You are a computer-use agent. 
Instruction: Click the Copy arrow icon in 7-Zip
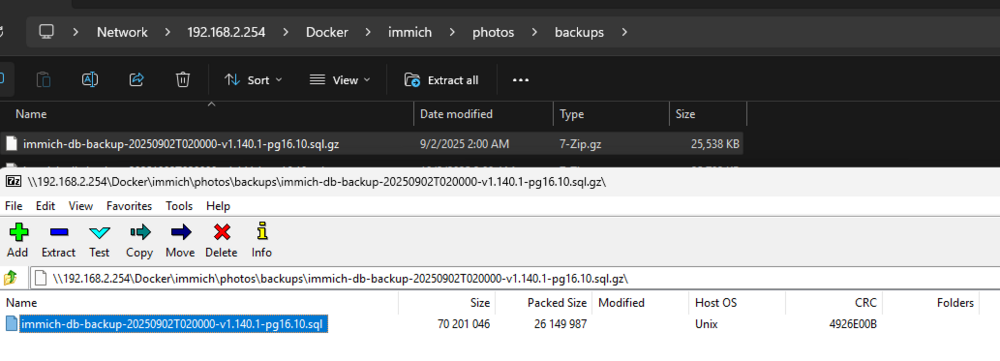[x=139, y=232]
